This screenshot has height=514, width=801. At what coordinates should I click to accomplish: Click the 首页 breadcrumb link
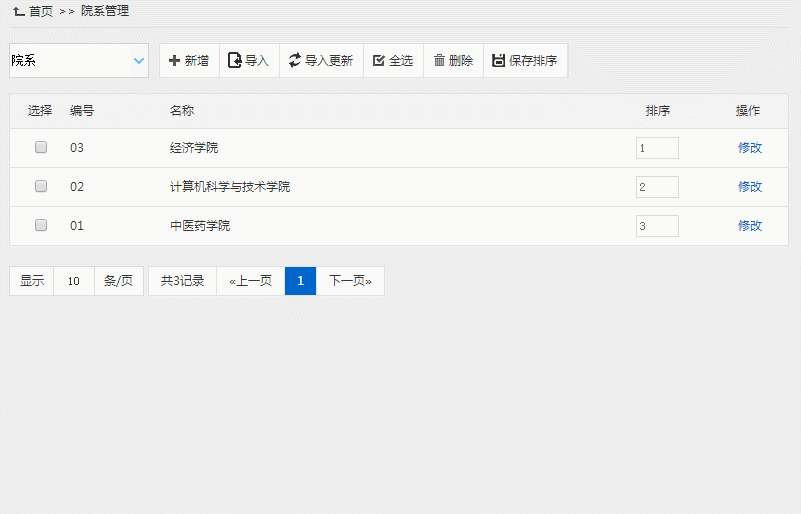(41, 11)
